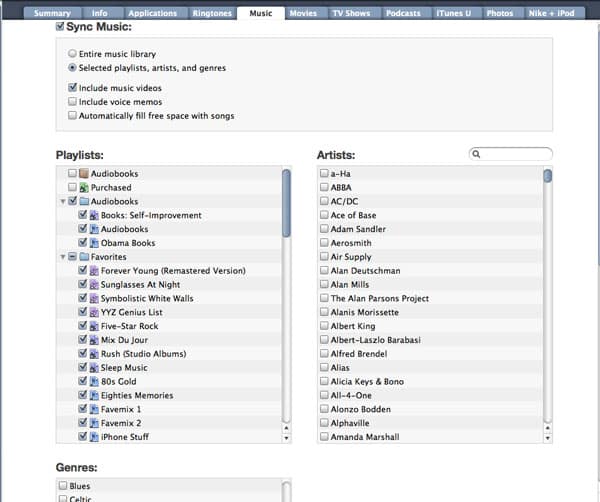Click the Audiobooks folder icon
This screenshot has width=600, height=502.
pos(84,201)
